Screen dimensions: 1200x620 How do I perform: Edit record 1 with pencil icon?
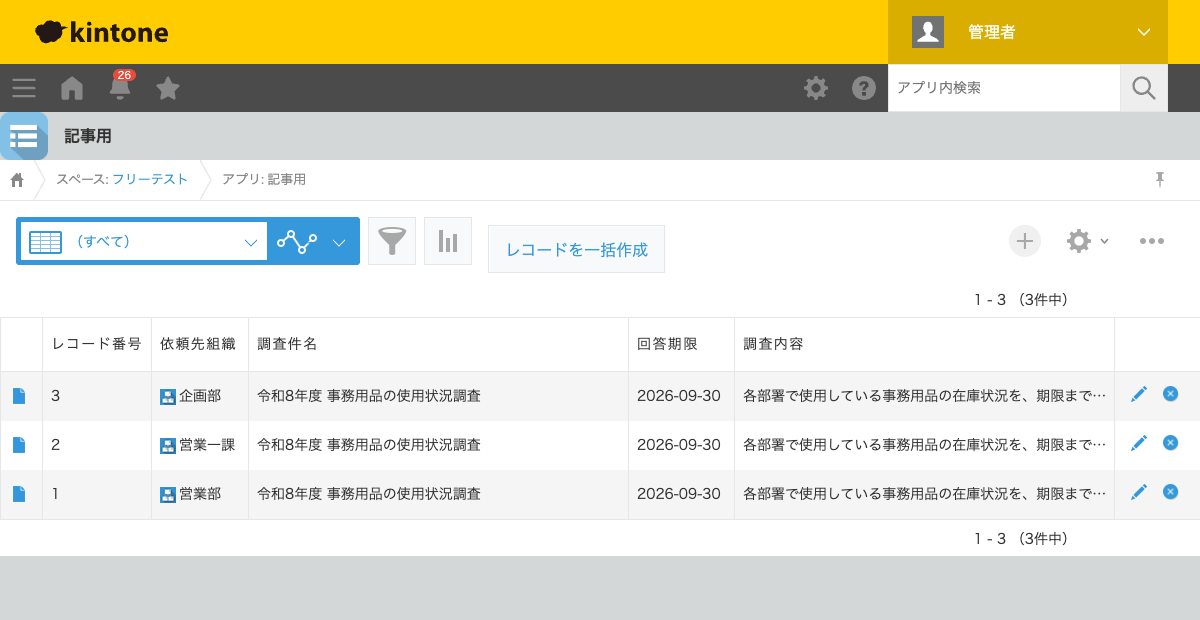point(1139,492)
